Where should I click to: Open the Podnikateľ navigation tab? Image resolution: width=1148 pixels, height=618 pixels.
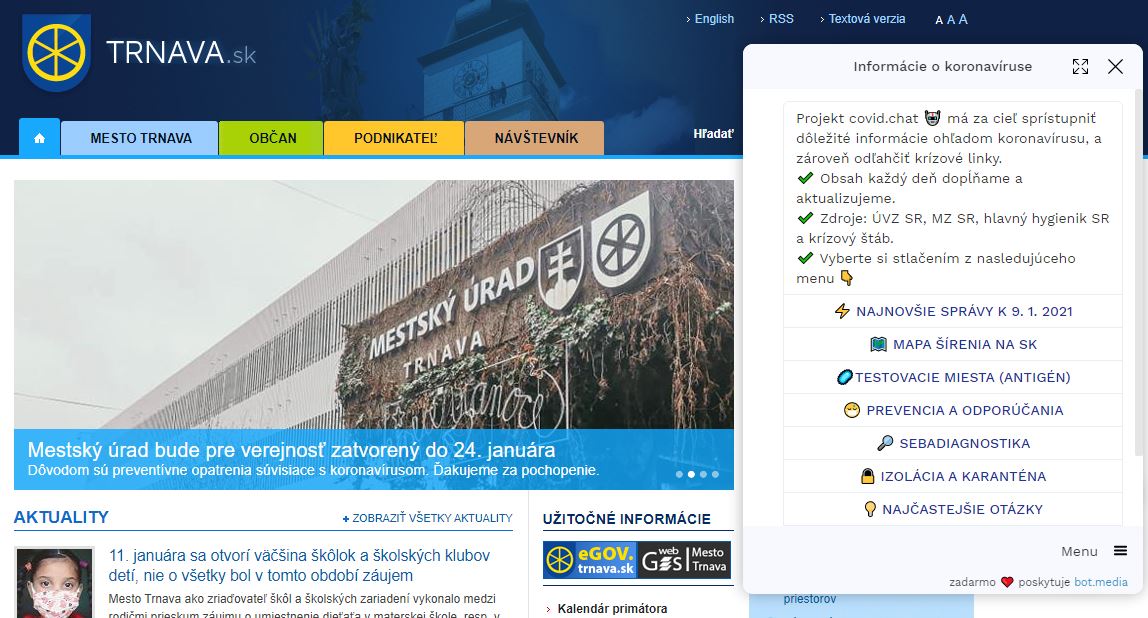click(x=394, y=138)
